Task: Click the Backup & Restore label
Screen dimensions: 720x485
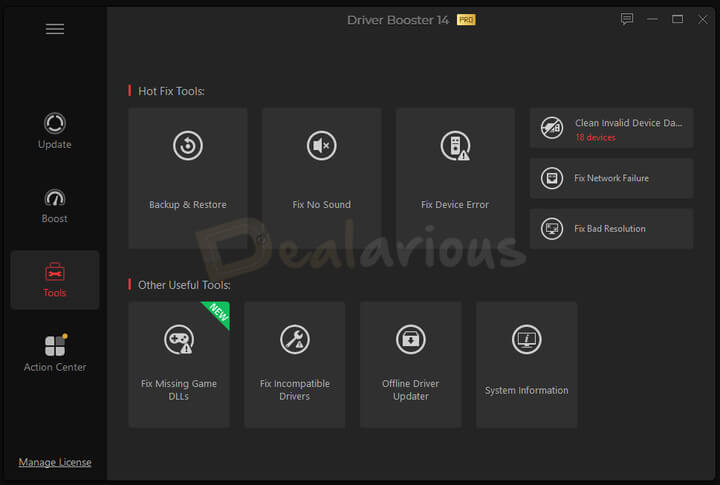Action: pos(188,204)
